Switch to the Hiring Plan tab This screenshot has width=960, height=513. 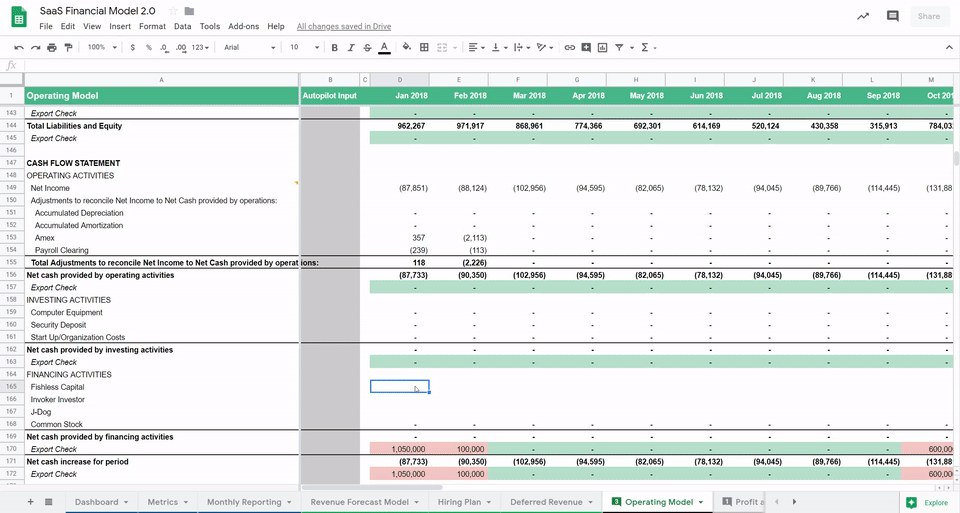pyautogui.click(x=458, y=502)
